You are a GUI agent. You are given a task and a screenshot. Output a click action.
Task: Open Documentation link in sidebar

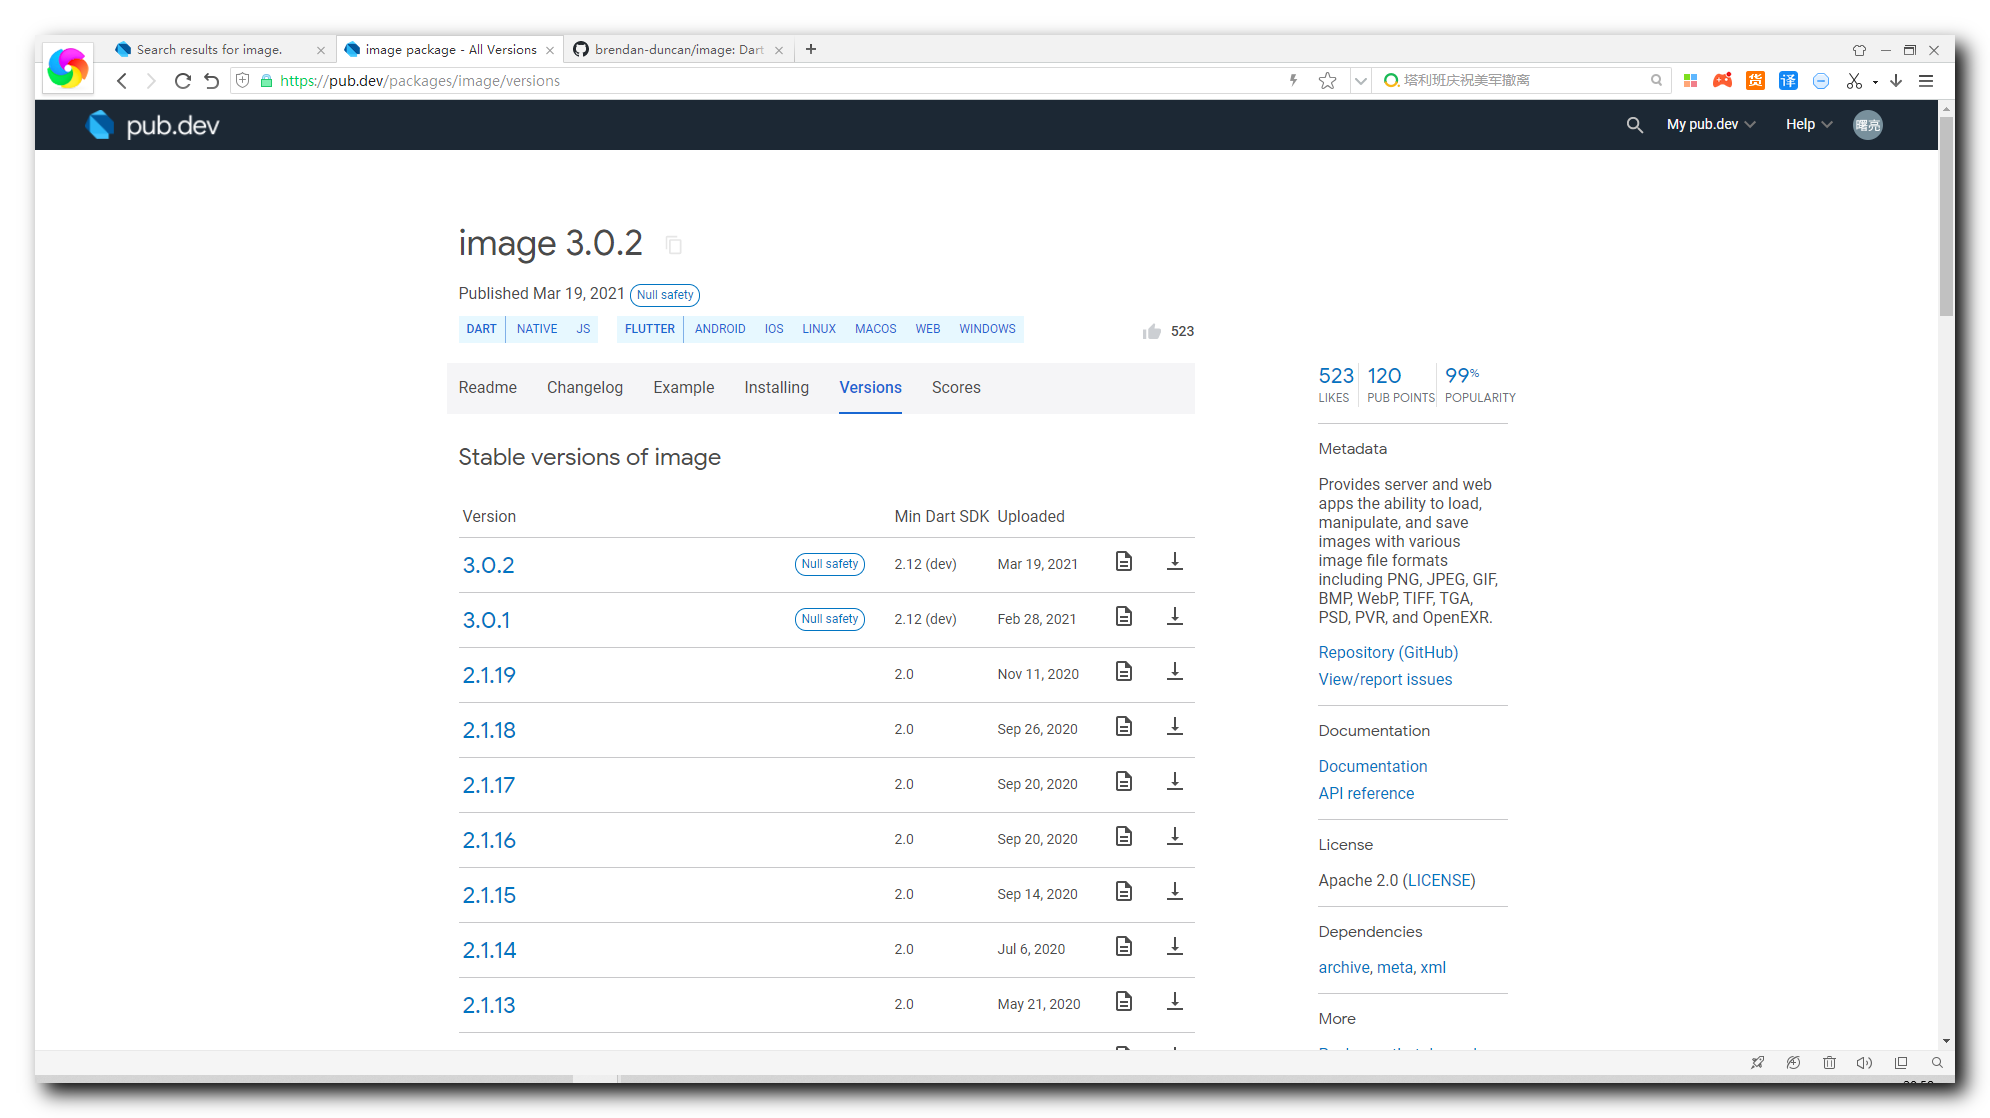click(x=1373, y=766)
